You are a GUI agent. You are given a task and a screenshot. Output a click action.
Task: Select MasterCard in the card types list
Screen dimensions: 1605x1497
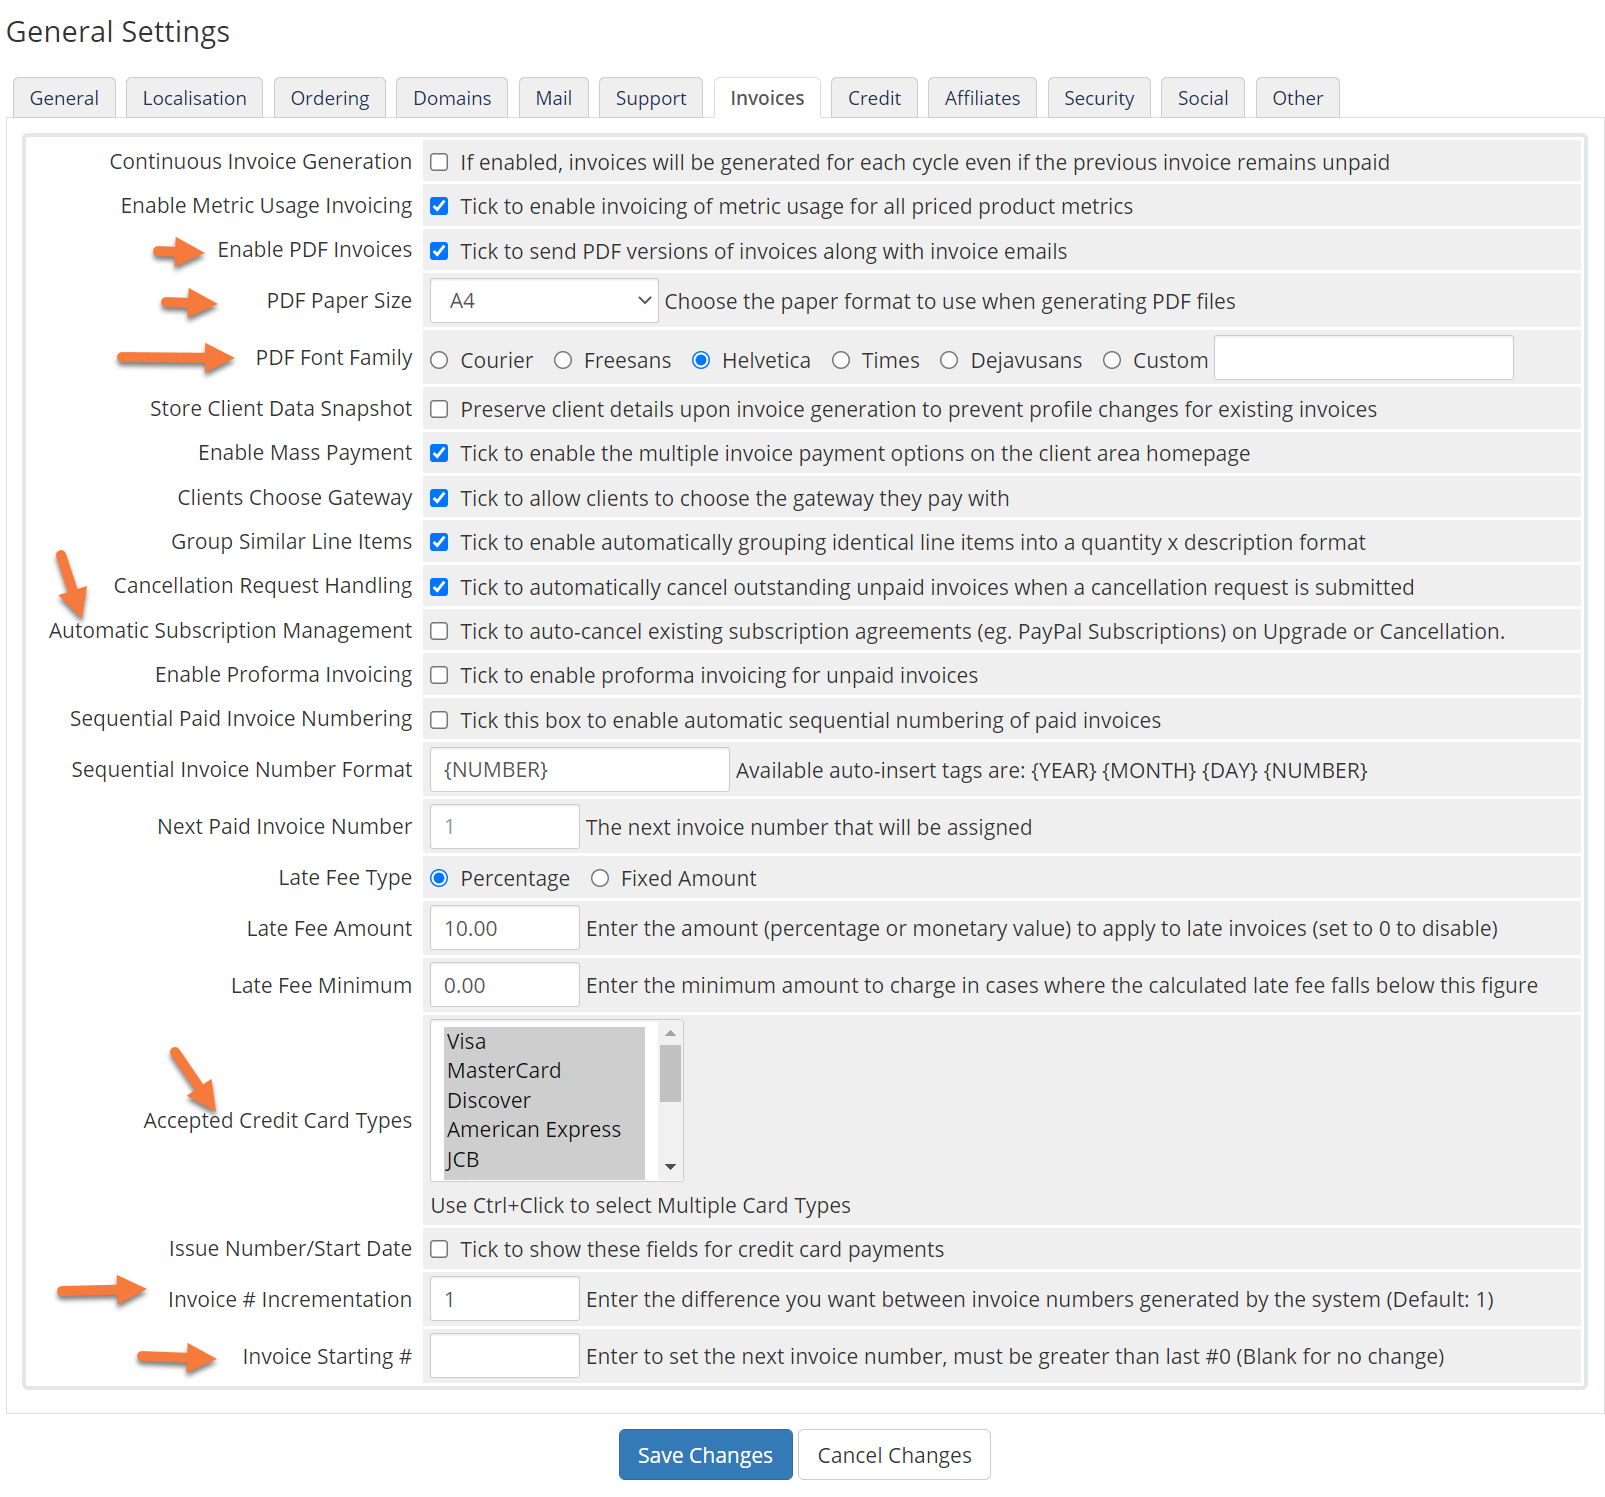click(x=504, y=1071)
